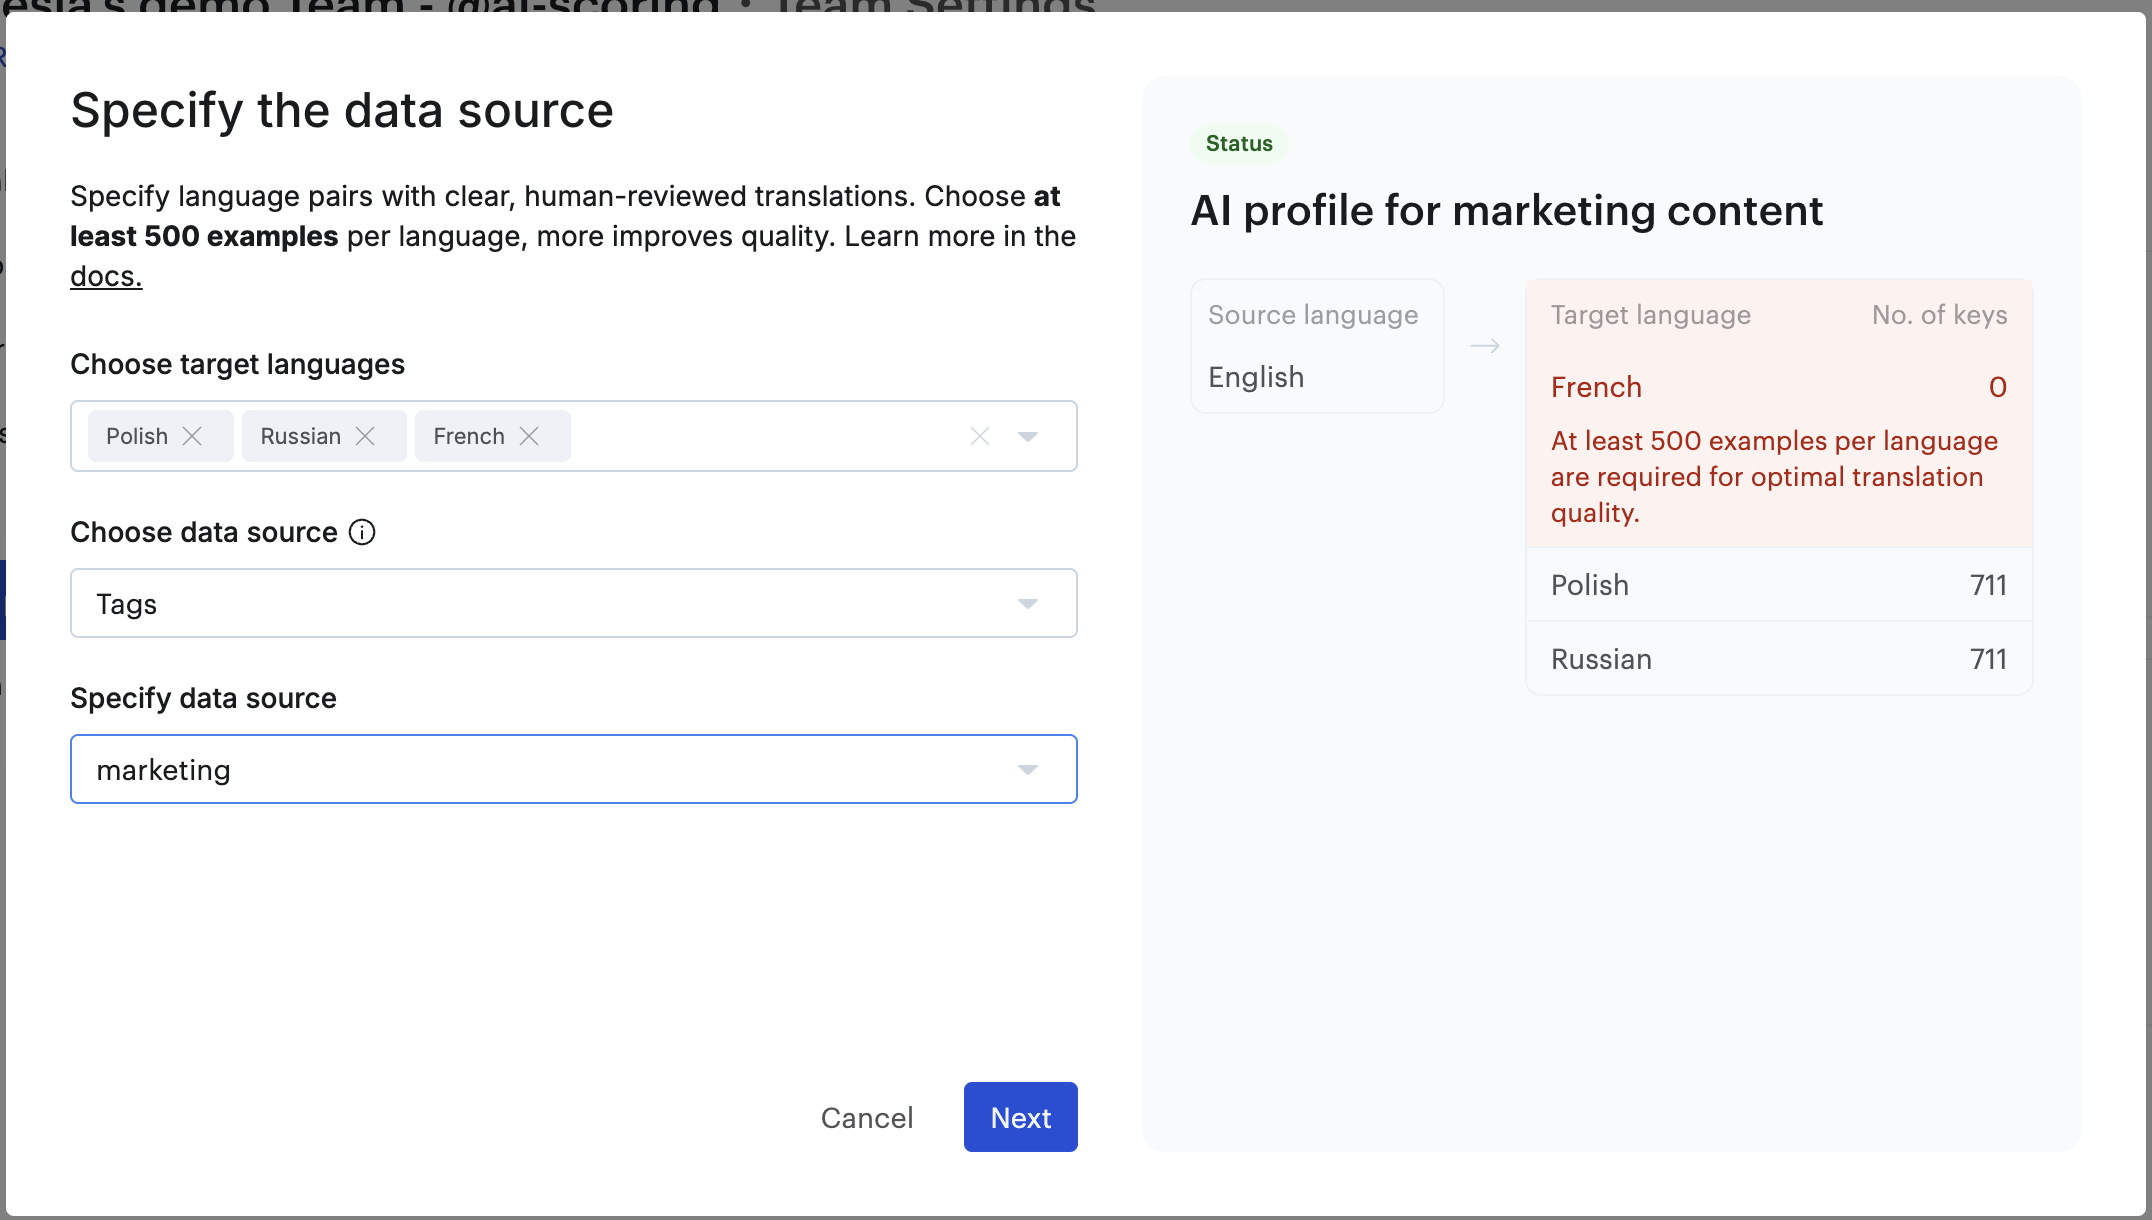Click the AI profile for marketing content heading
2152x1220 pixels.
1506,211
